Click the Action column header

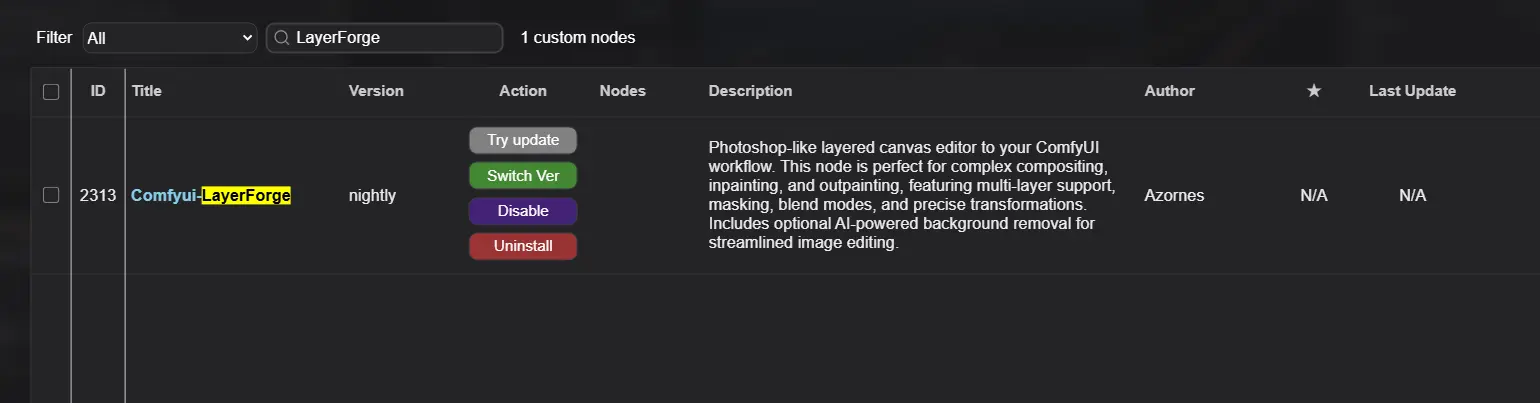point(523,91)
